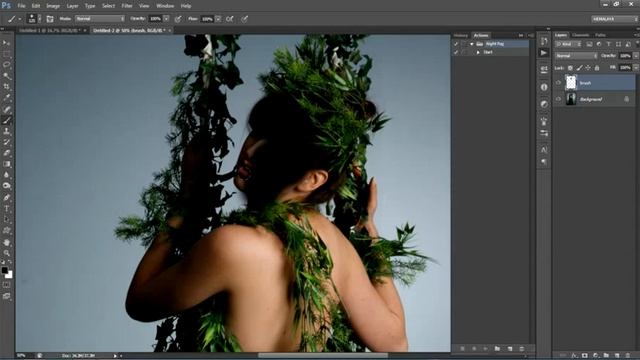Open Brush Preset picker dropdown

40,19
